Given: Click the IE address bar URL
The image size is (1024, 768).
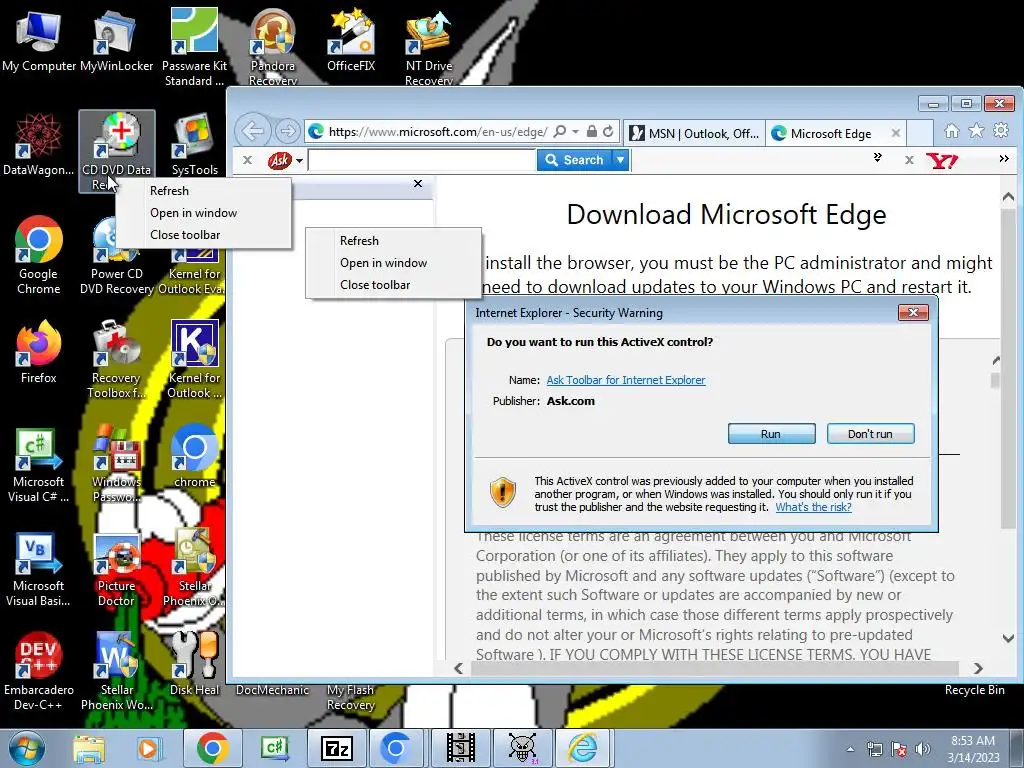Looking at the screenshot, I should point(438,131).
